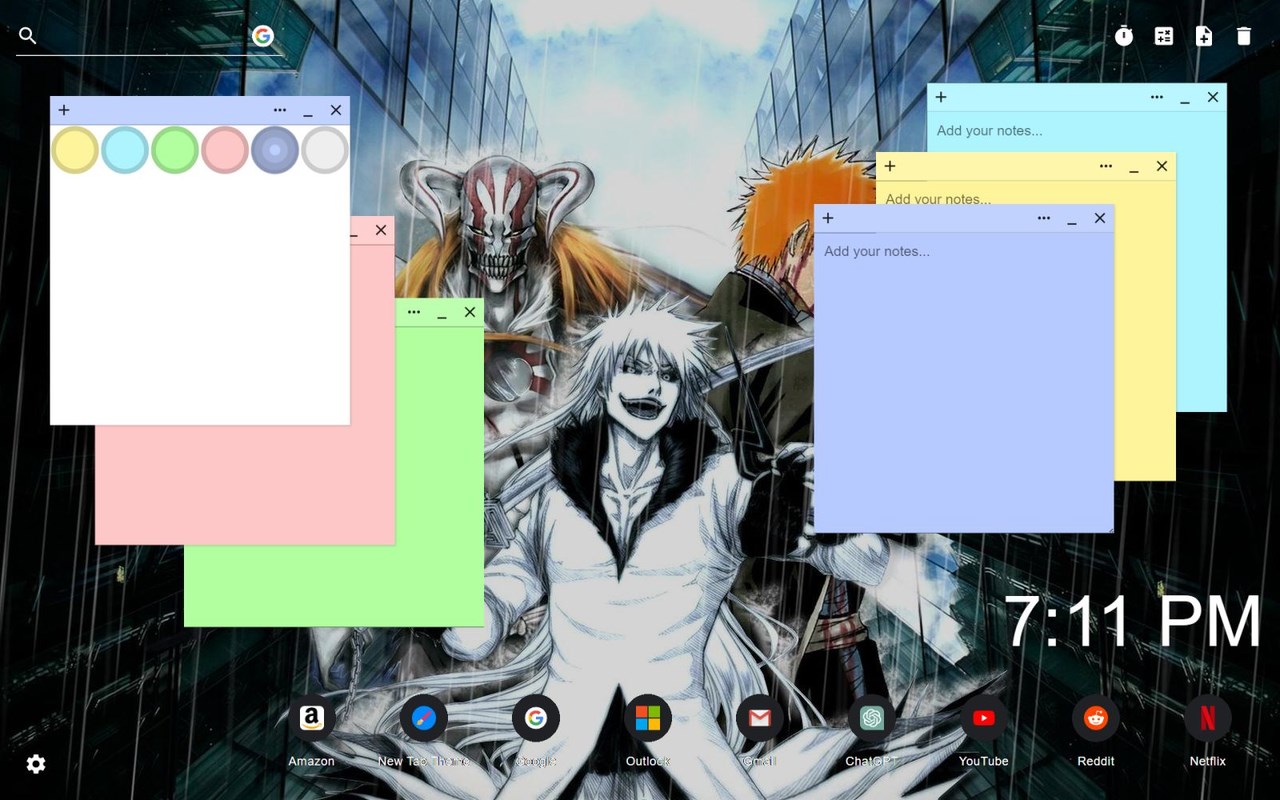The width and height of the screenshot is (1280, 800).
Task: Create a new note with add-note icon
Action: point(1204,36)
